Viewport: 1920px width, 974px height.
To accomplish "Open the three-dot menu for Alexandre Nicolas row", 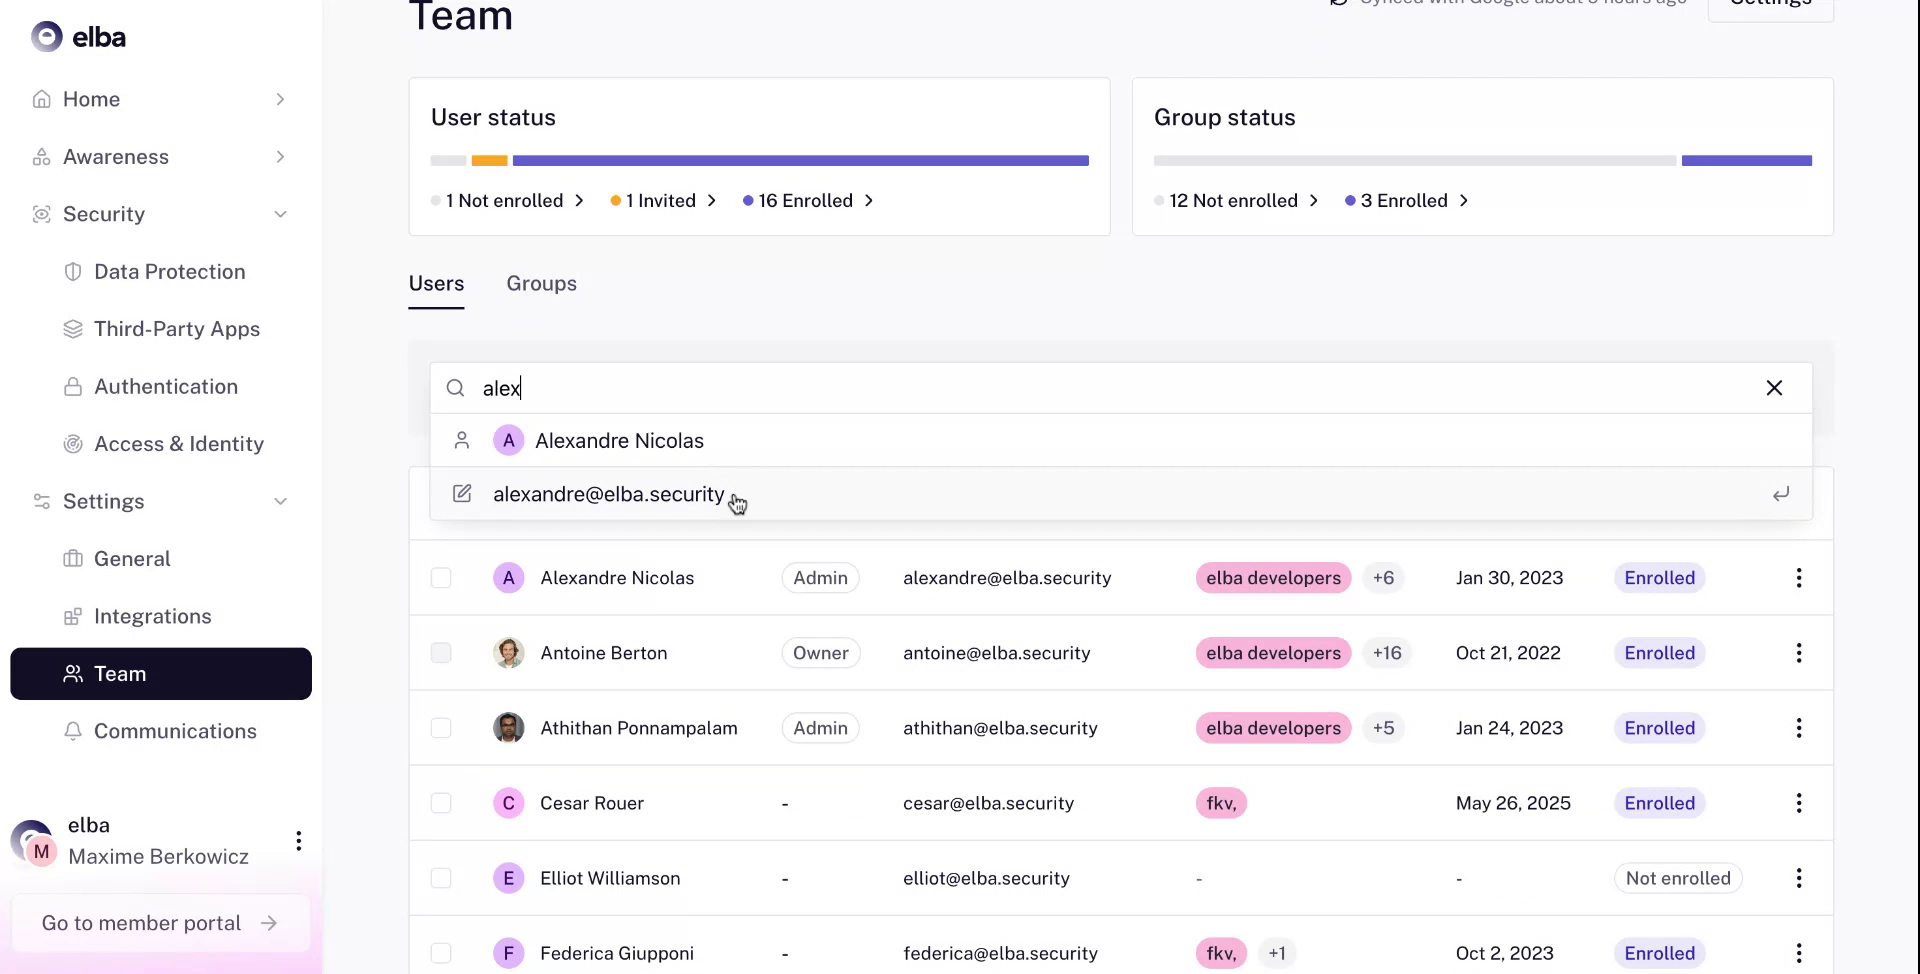I will pos(1798,578).
